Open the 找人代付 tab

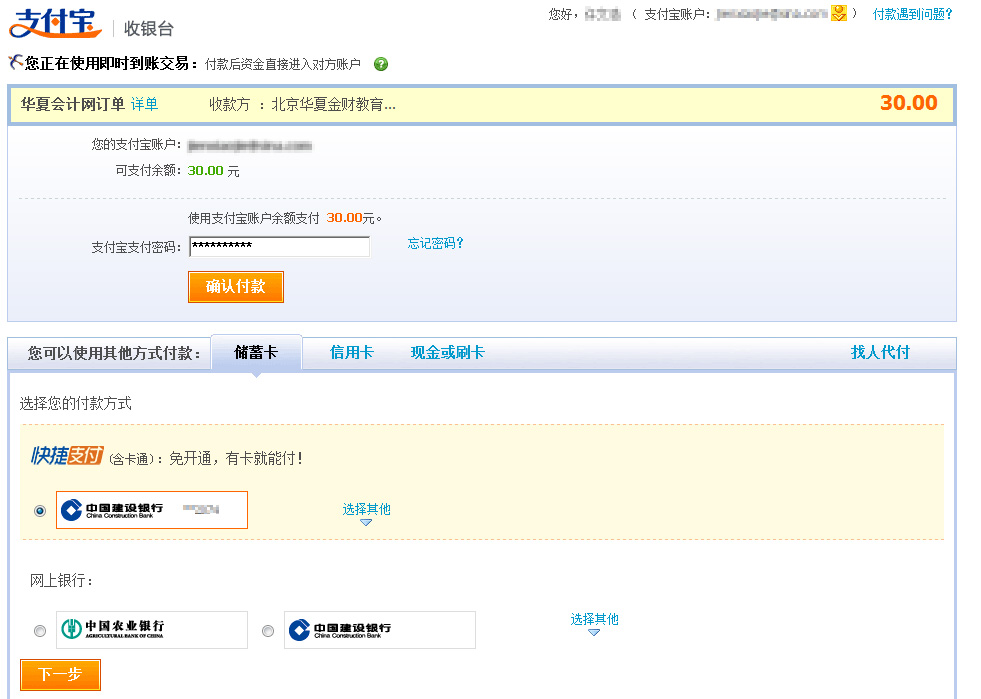(880, 352)
